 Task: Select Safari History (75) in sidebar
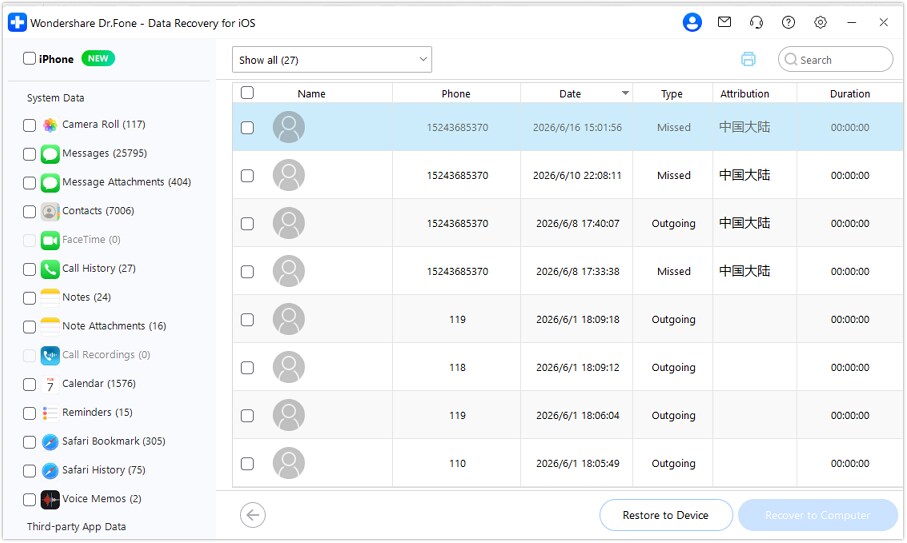pos(104,470)
